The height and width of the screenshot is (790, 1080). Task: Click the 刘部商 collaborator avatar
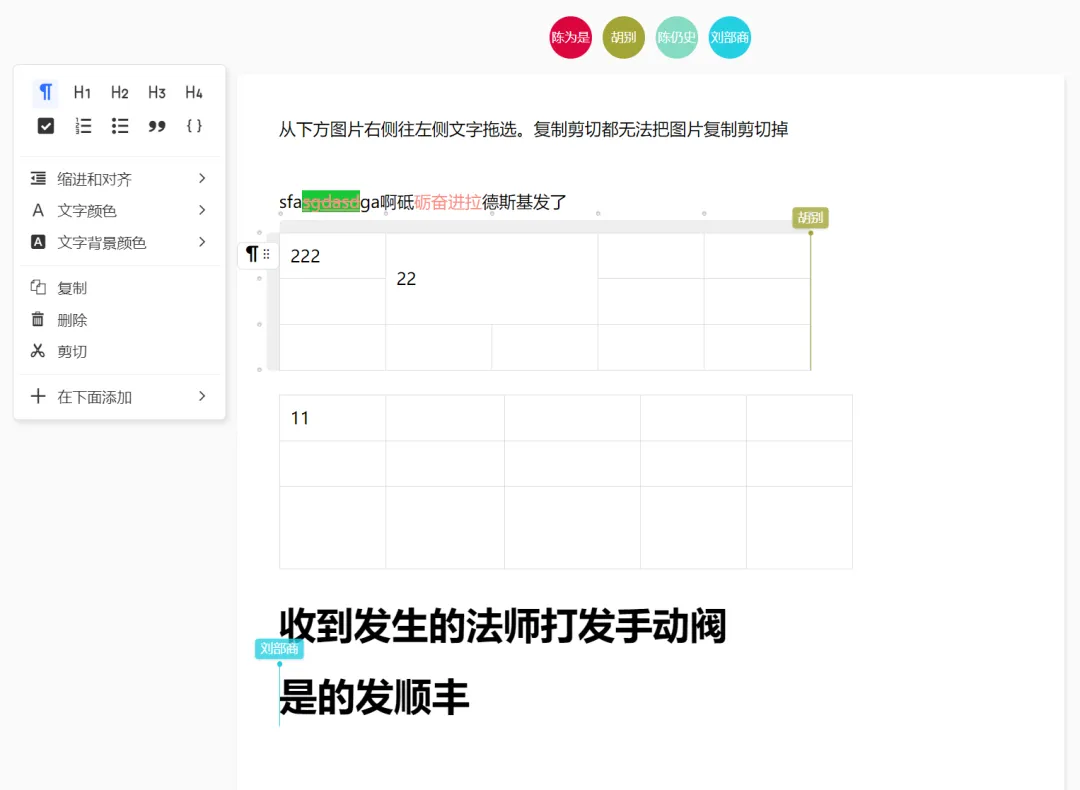(x=729, y=37)
